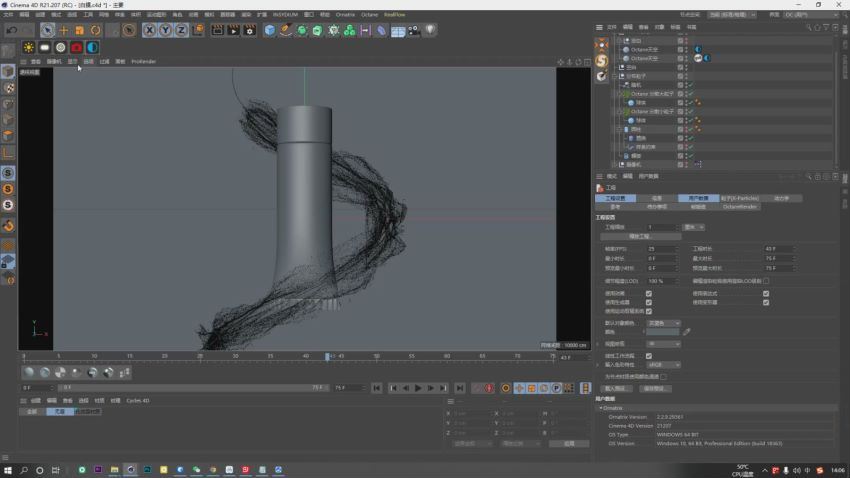Click the coordinate system cube icon

[198, 30]
